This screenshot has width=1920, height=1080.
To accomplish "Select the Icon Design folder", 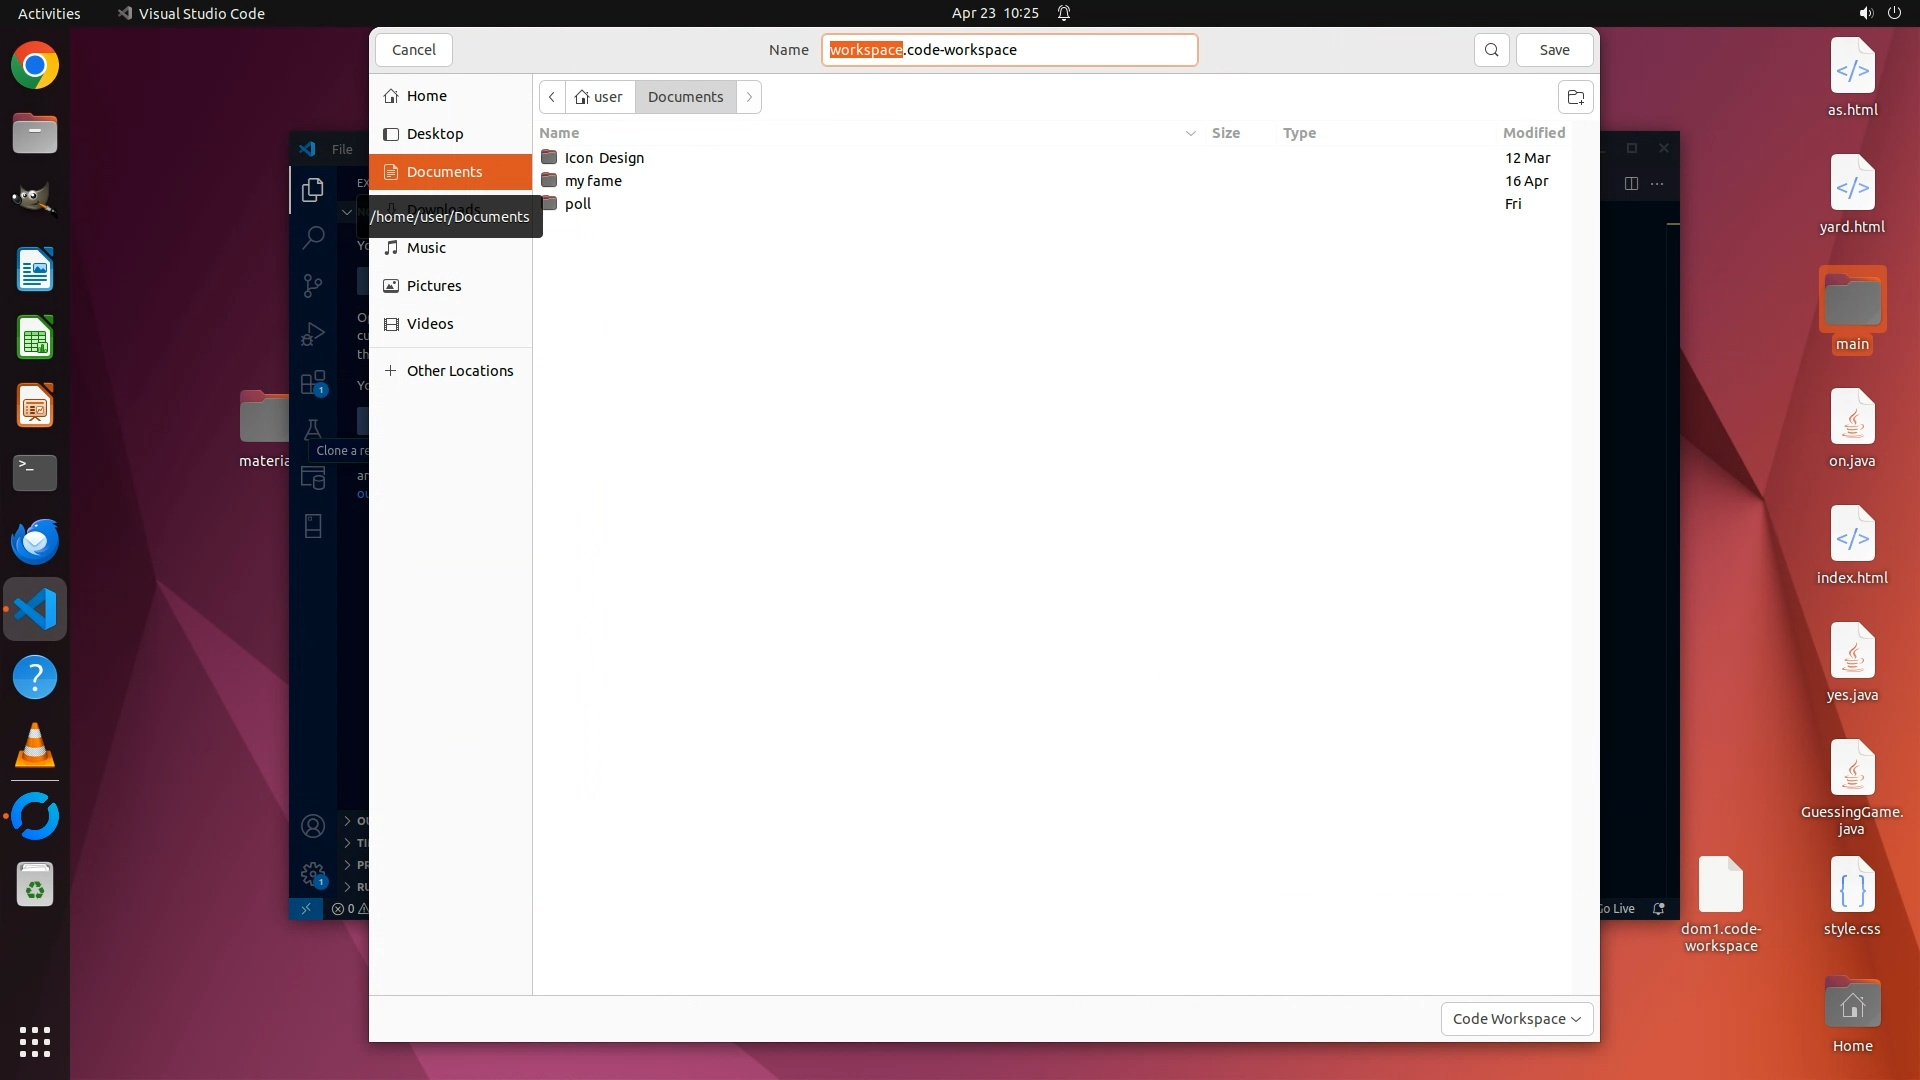I will click(x=604, y=158).
